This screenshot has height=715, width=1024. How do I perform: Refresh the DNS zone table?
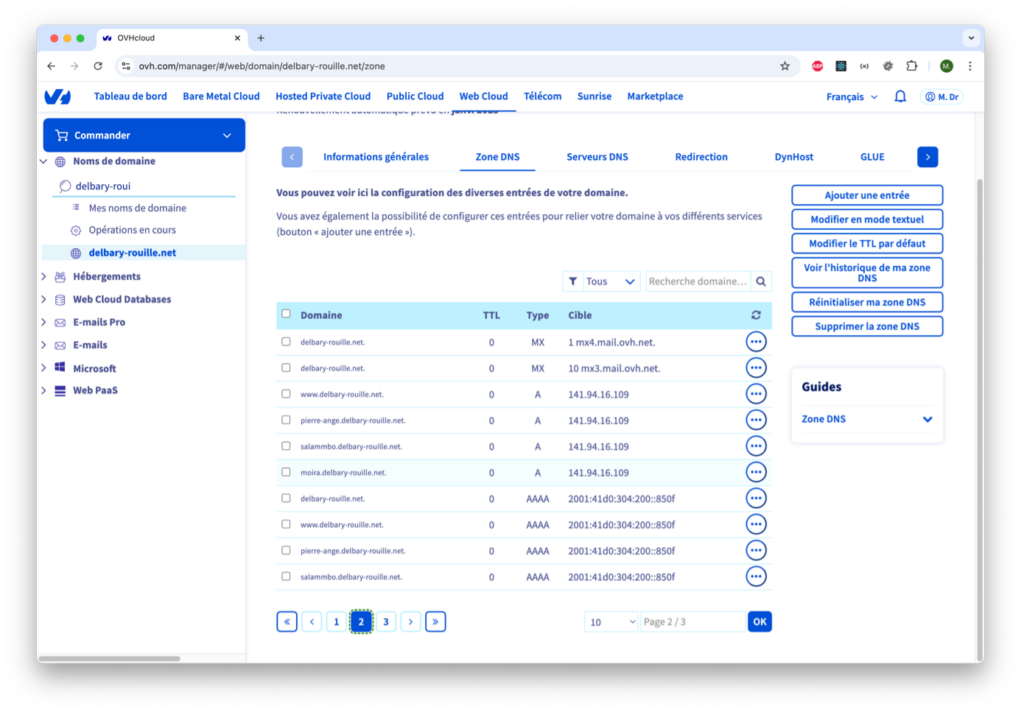tap(756, 315)
